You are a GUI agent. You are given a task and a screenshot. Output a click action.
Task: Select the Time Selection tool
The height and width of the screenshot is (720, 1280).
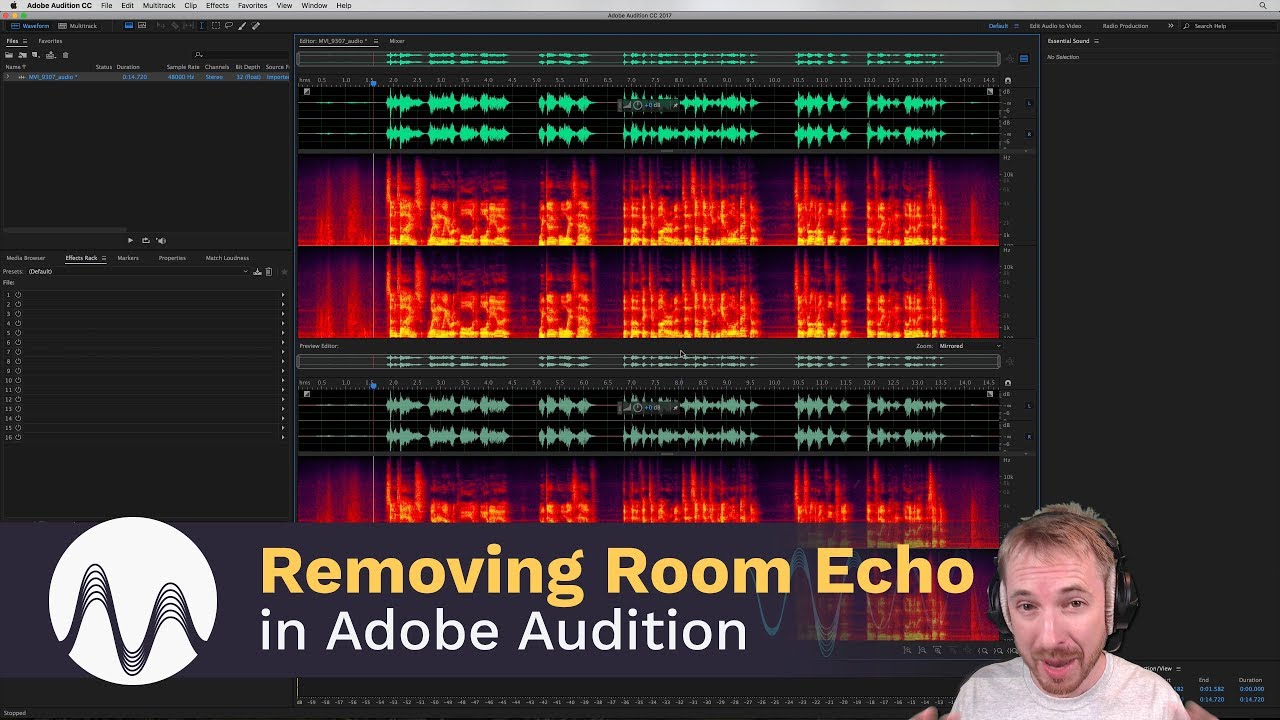pyautogui.click(x=202, y=26)
